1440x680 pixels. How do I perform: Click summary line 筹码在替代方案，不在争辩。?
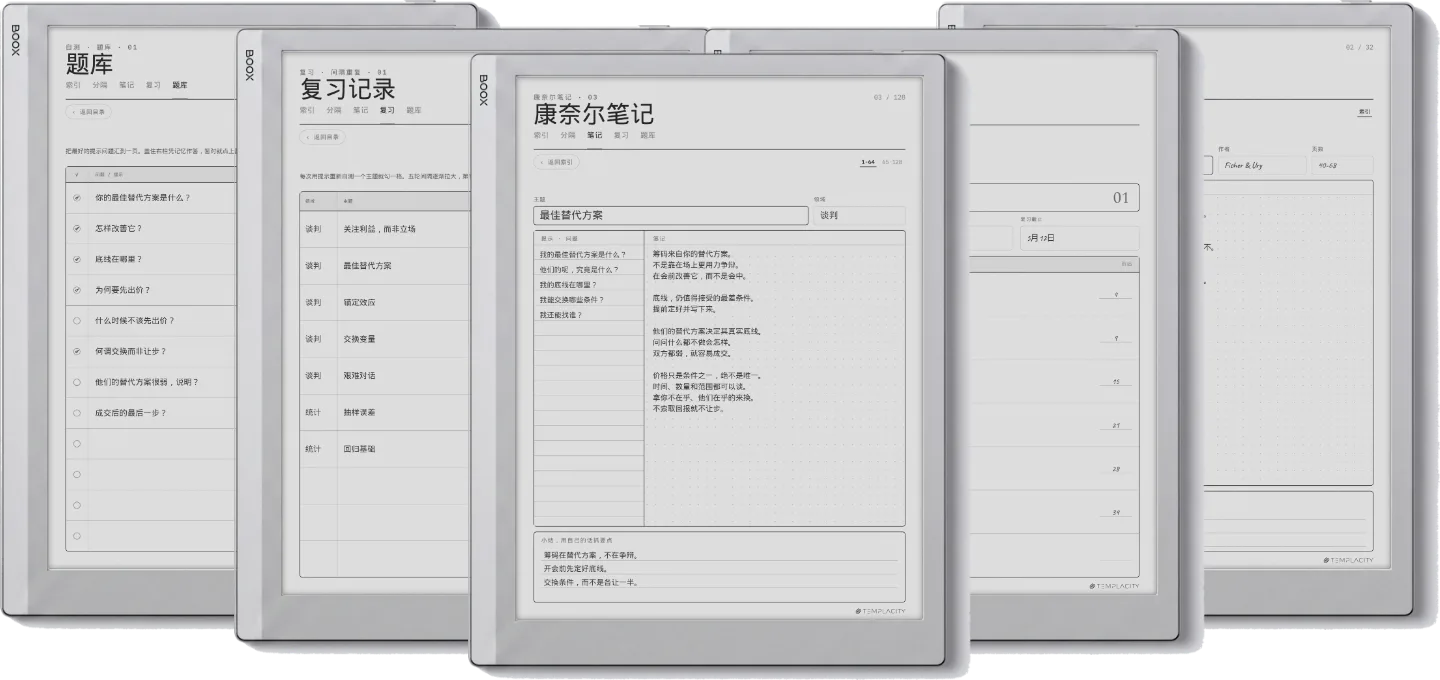click(x=591, y=555)
